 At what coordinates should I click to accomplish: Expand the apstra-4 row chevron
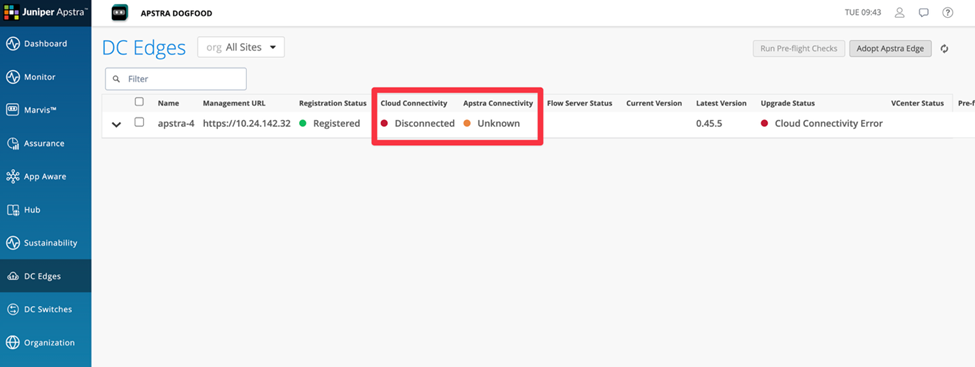click(116, 124)
